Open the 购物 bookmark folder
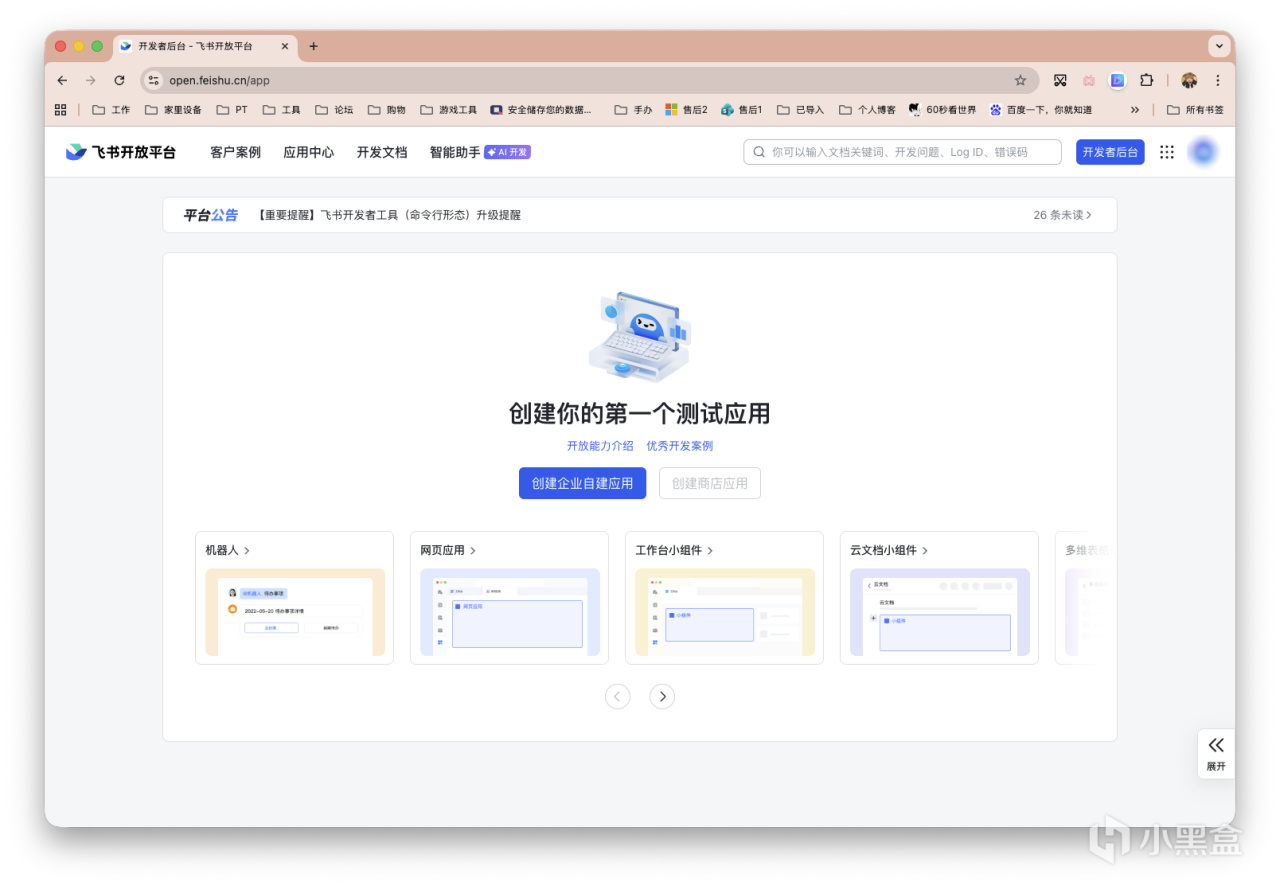The width and height of the screenshot is (1280, 886). point(386,110)
